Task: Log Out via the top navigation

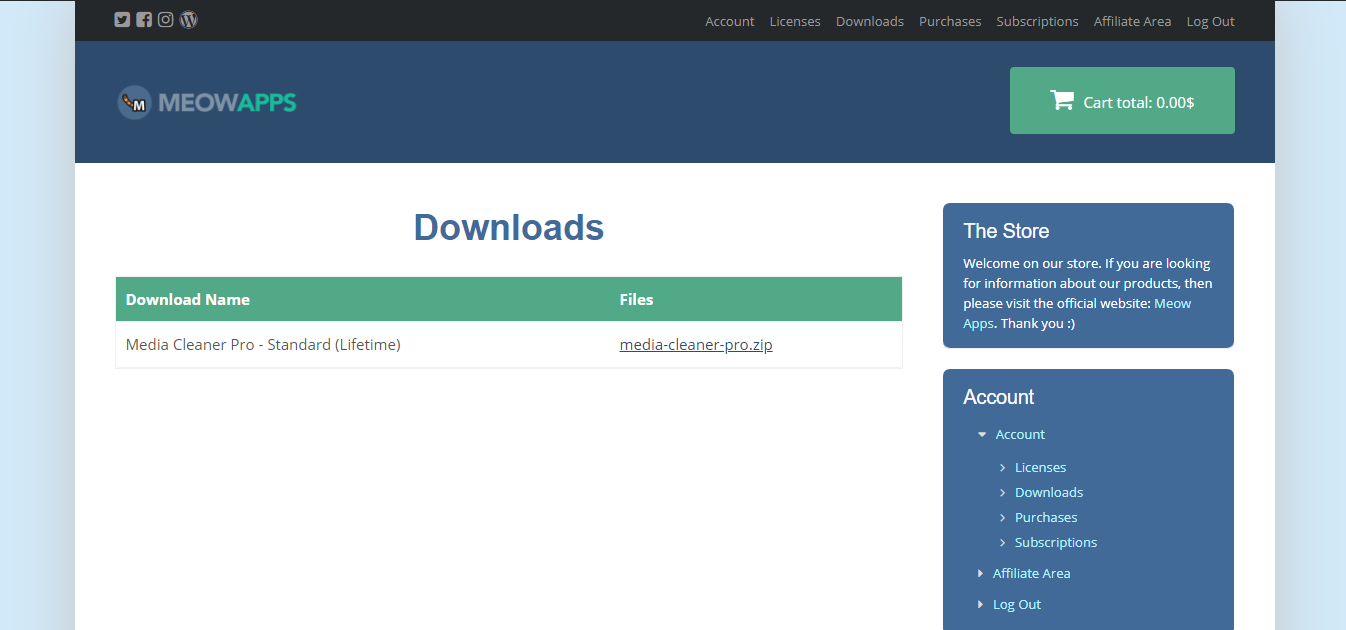Action: pos(1210,21)
